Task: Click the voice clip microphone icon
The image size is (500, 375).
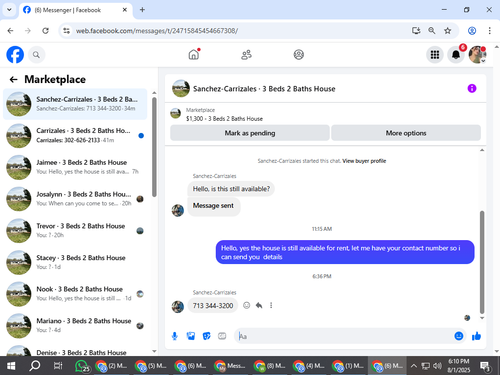Action: 175,336
